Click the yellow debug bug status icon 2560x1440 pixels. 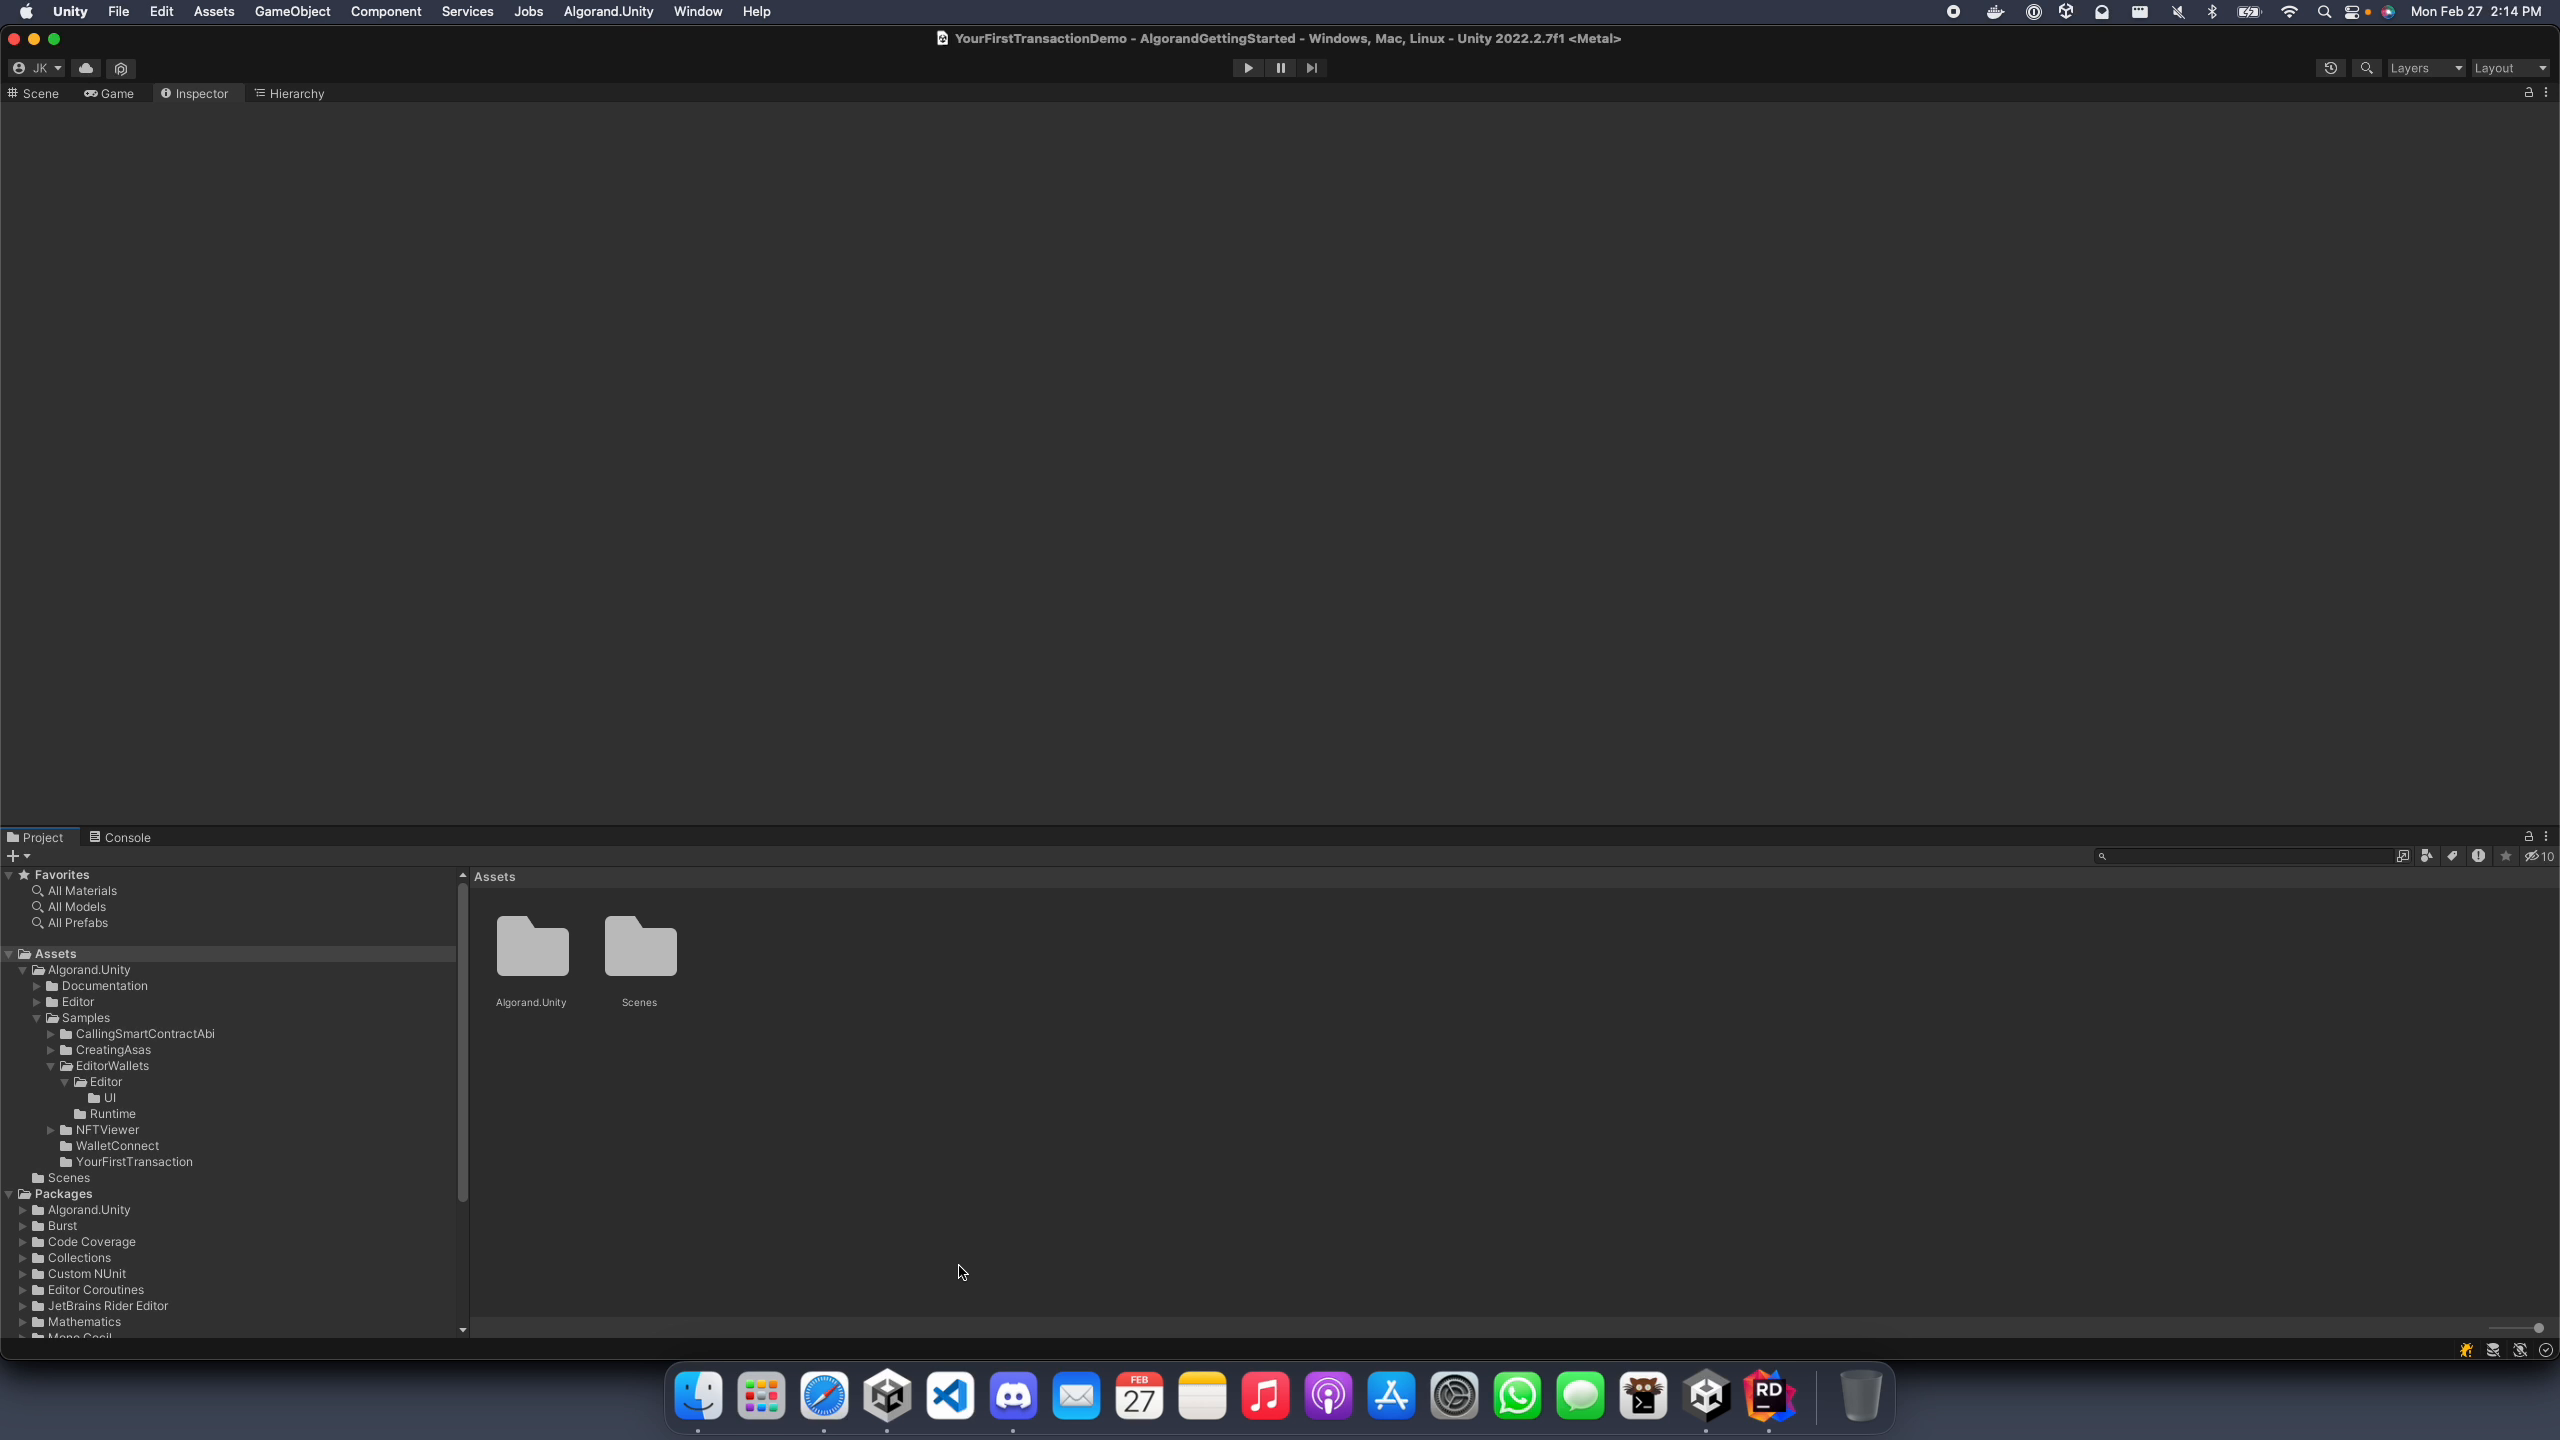click(2467, 1350)
